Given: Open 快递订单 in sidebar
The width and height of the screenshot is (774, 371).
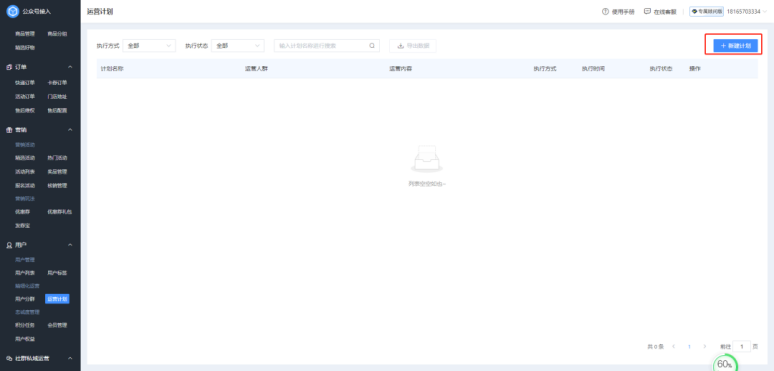Looking at the screenshot, I should (x=25, y=82).
